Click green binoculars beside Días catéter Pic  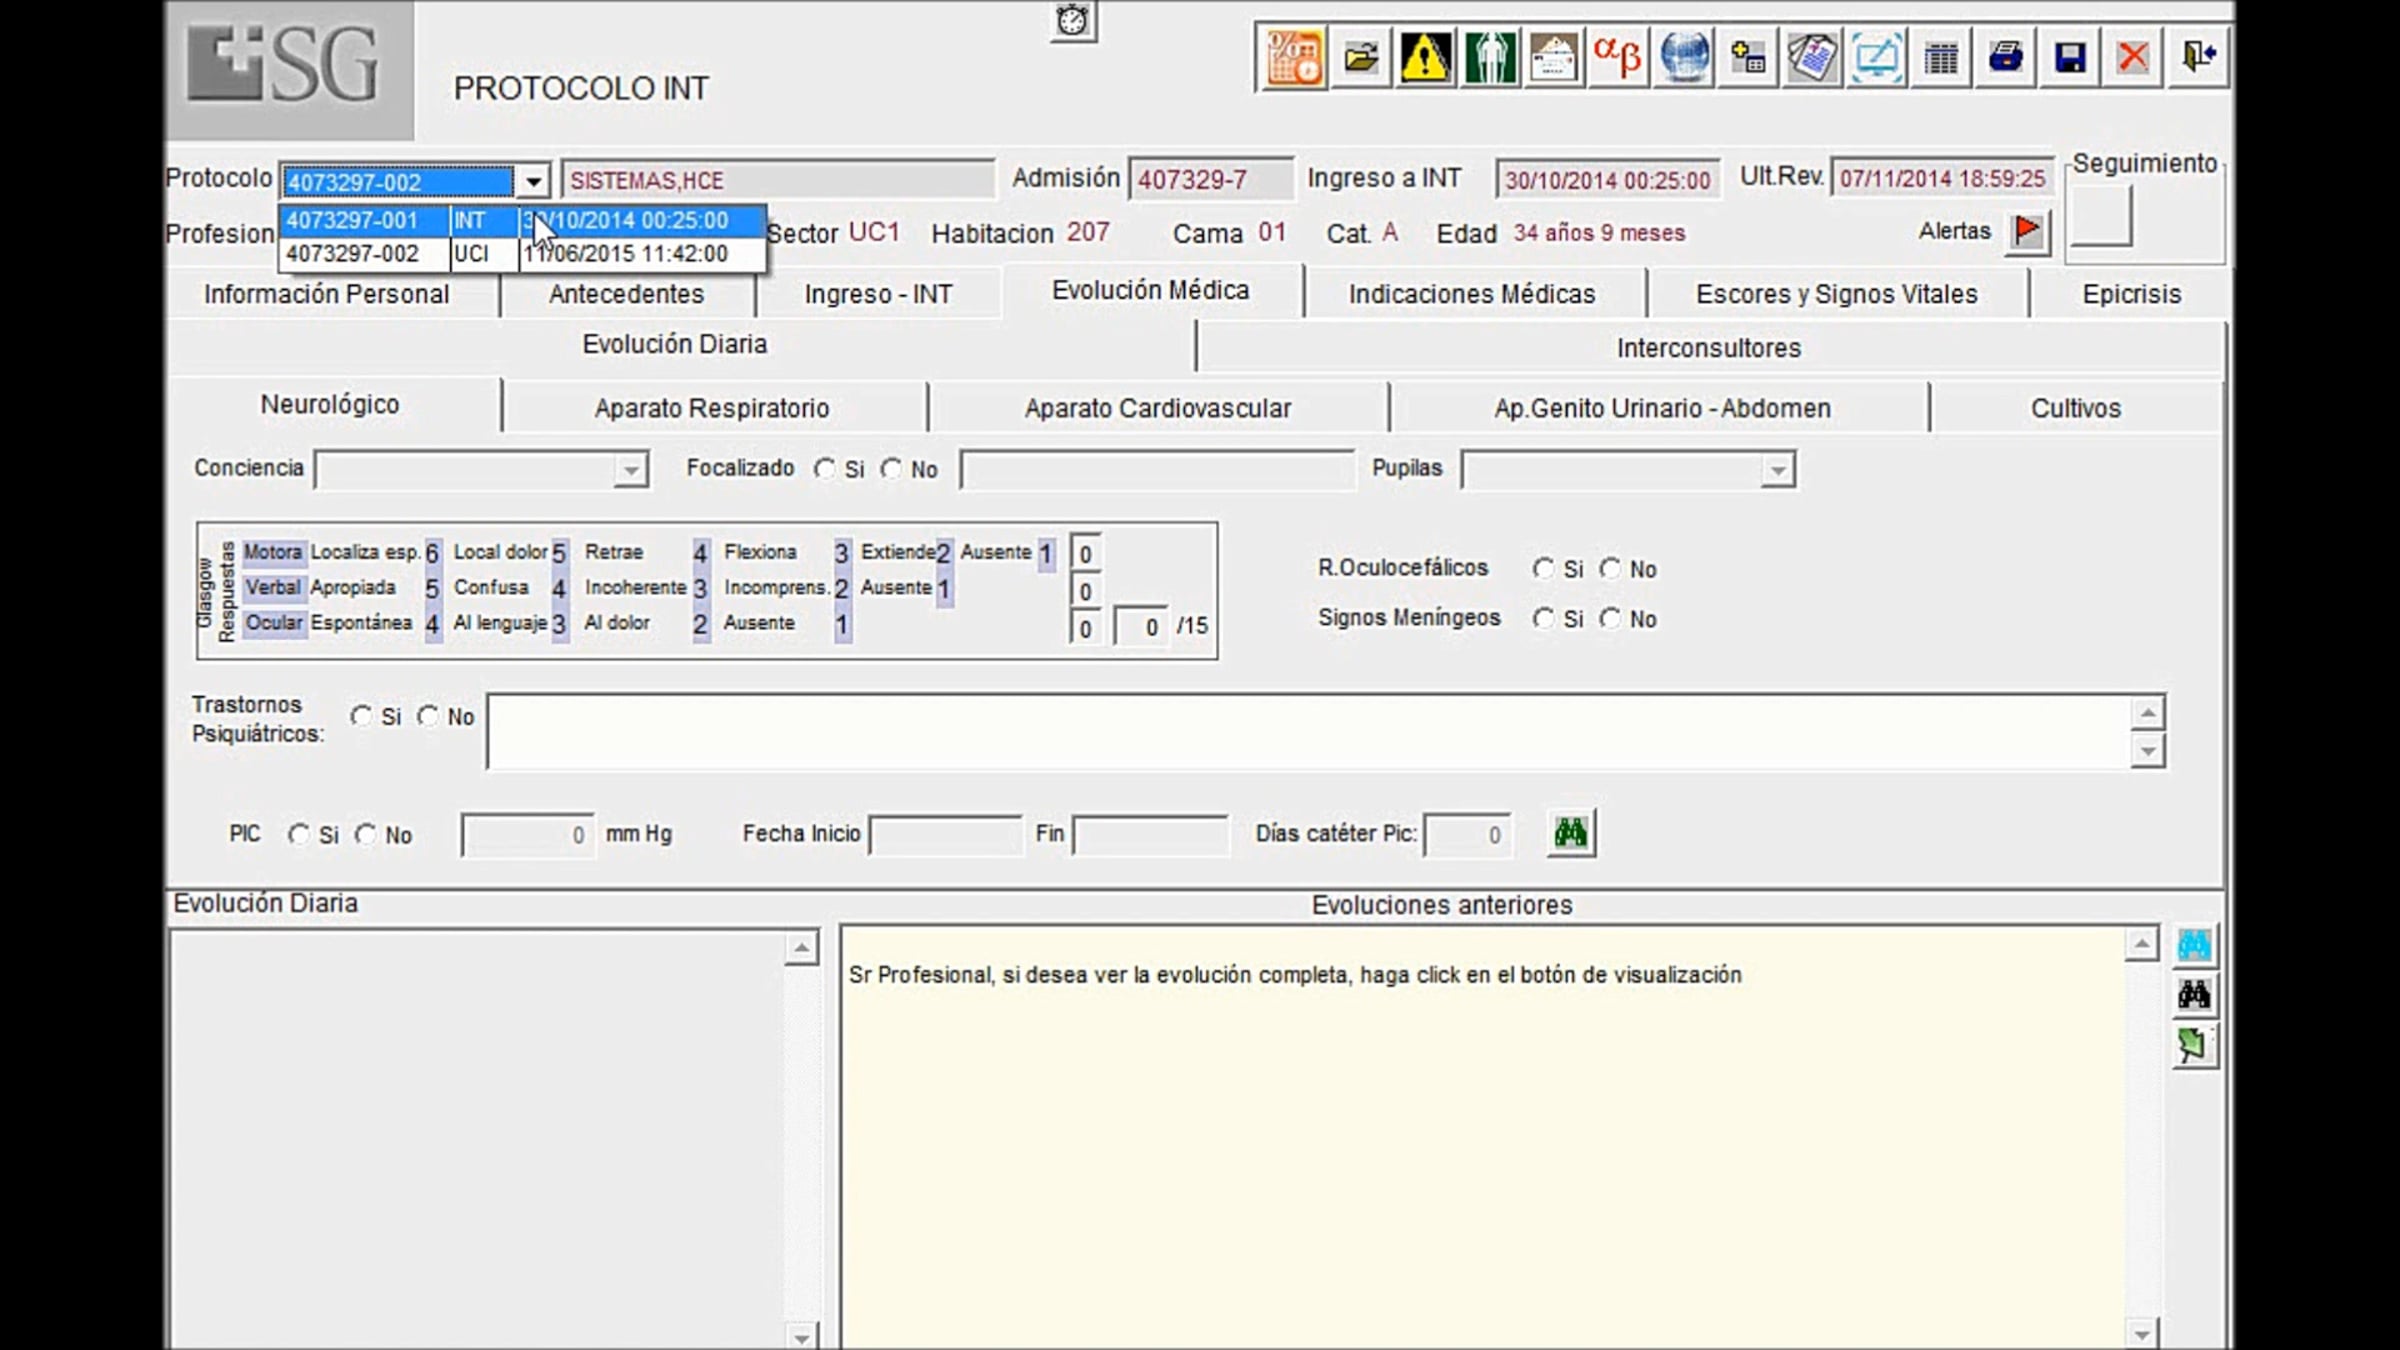pyautogui.click(x=1570, y=833)
